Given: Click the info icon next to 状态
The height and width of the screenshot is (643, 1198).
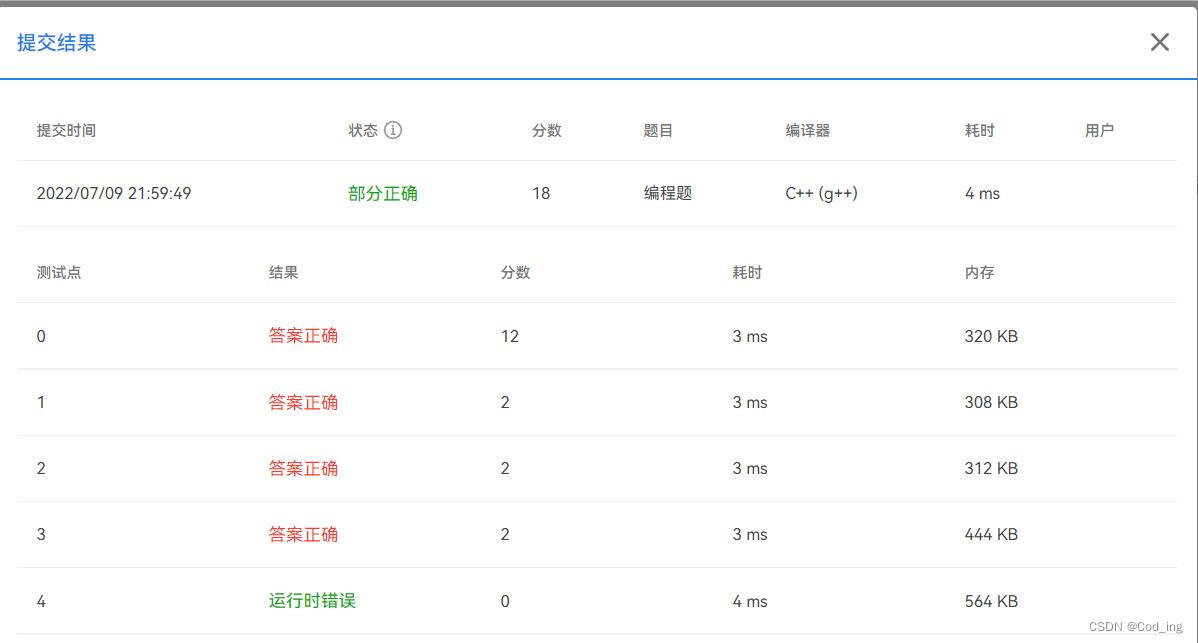Looking at the screenshot, I should click(x=393, y=130).
